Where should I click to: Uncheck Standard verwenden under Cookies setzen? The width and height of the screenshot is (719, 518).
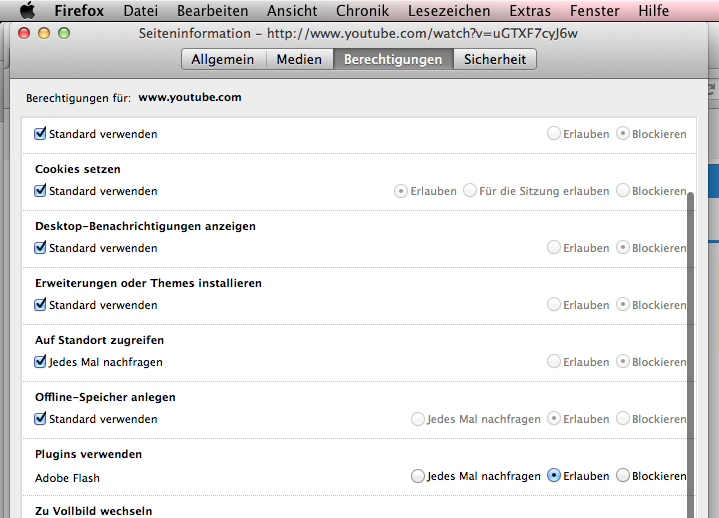point(41,191)
